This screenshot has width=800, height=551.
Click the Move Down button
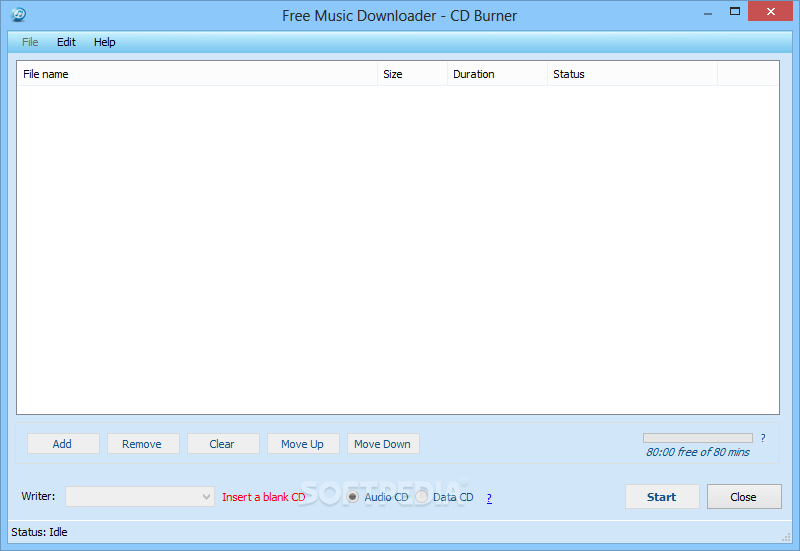[383, 444]
